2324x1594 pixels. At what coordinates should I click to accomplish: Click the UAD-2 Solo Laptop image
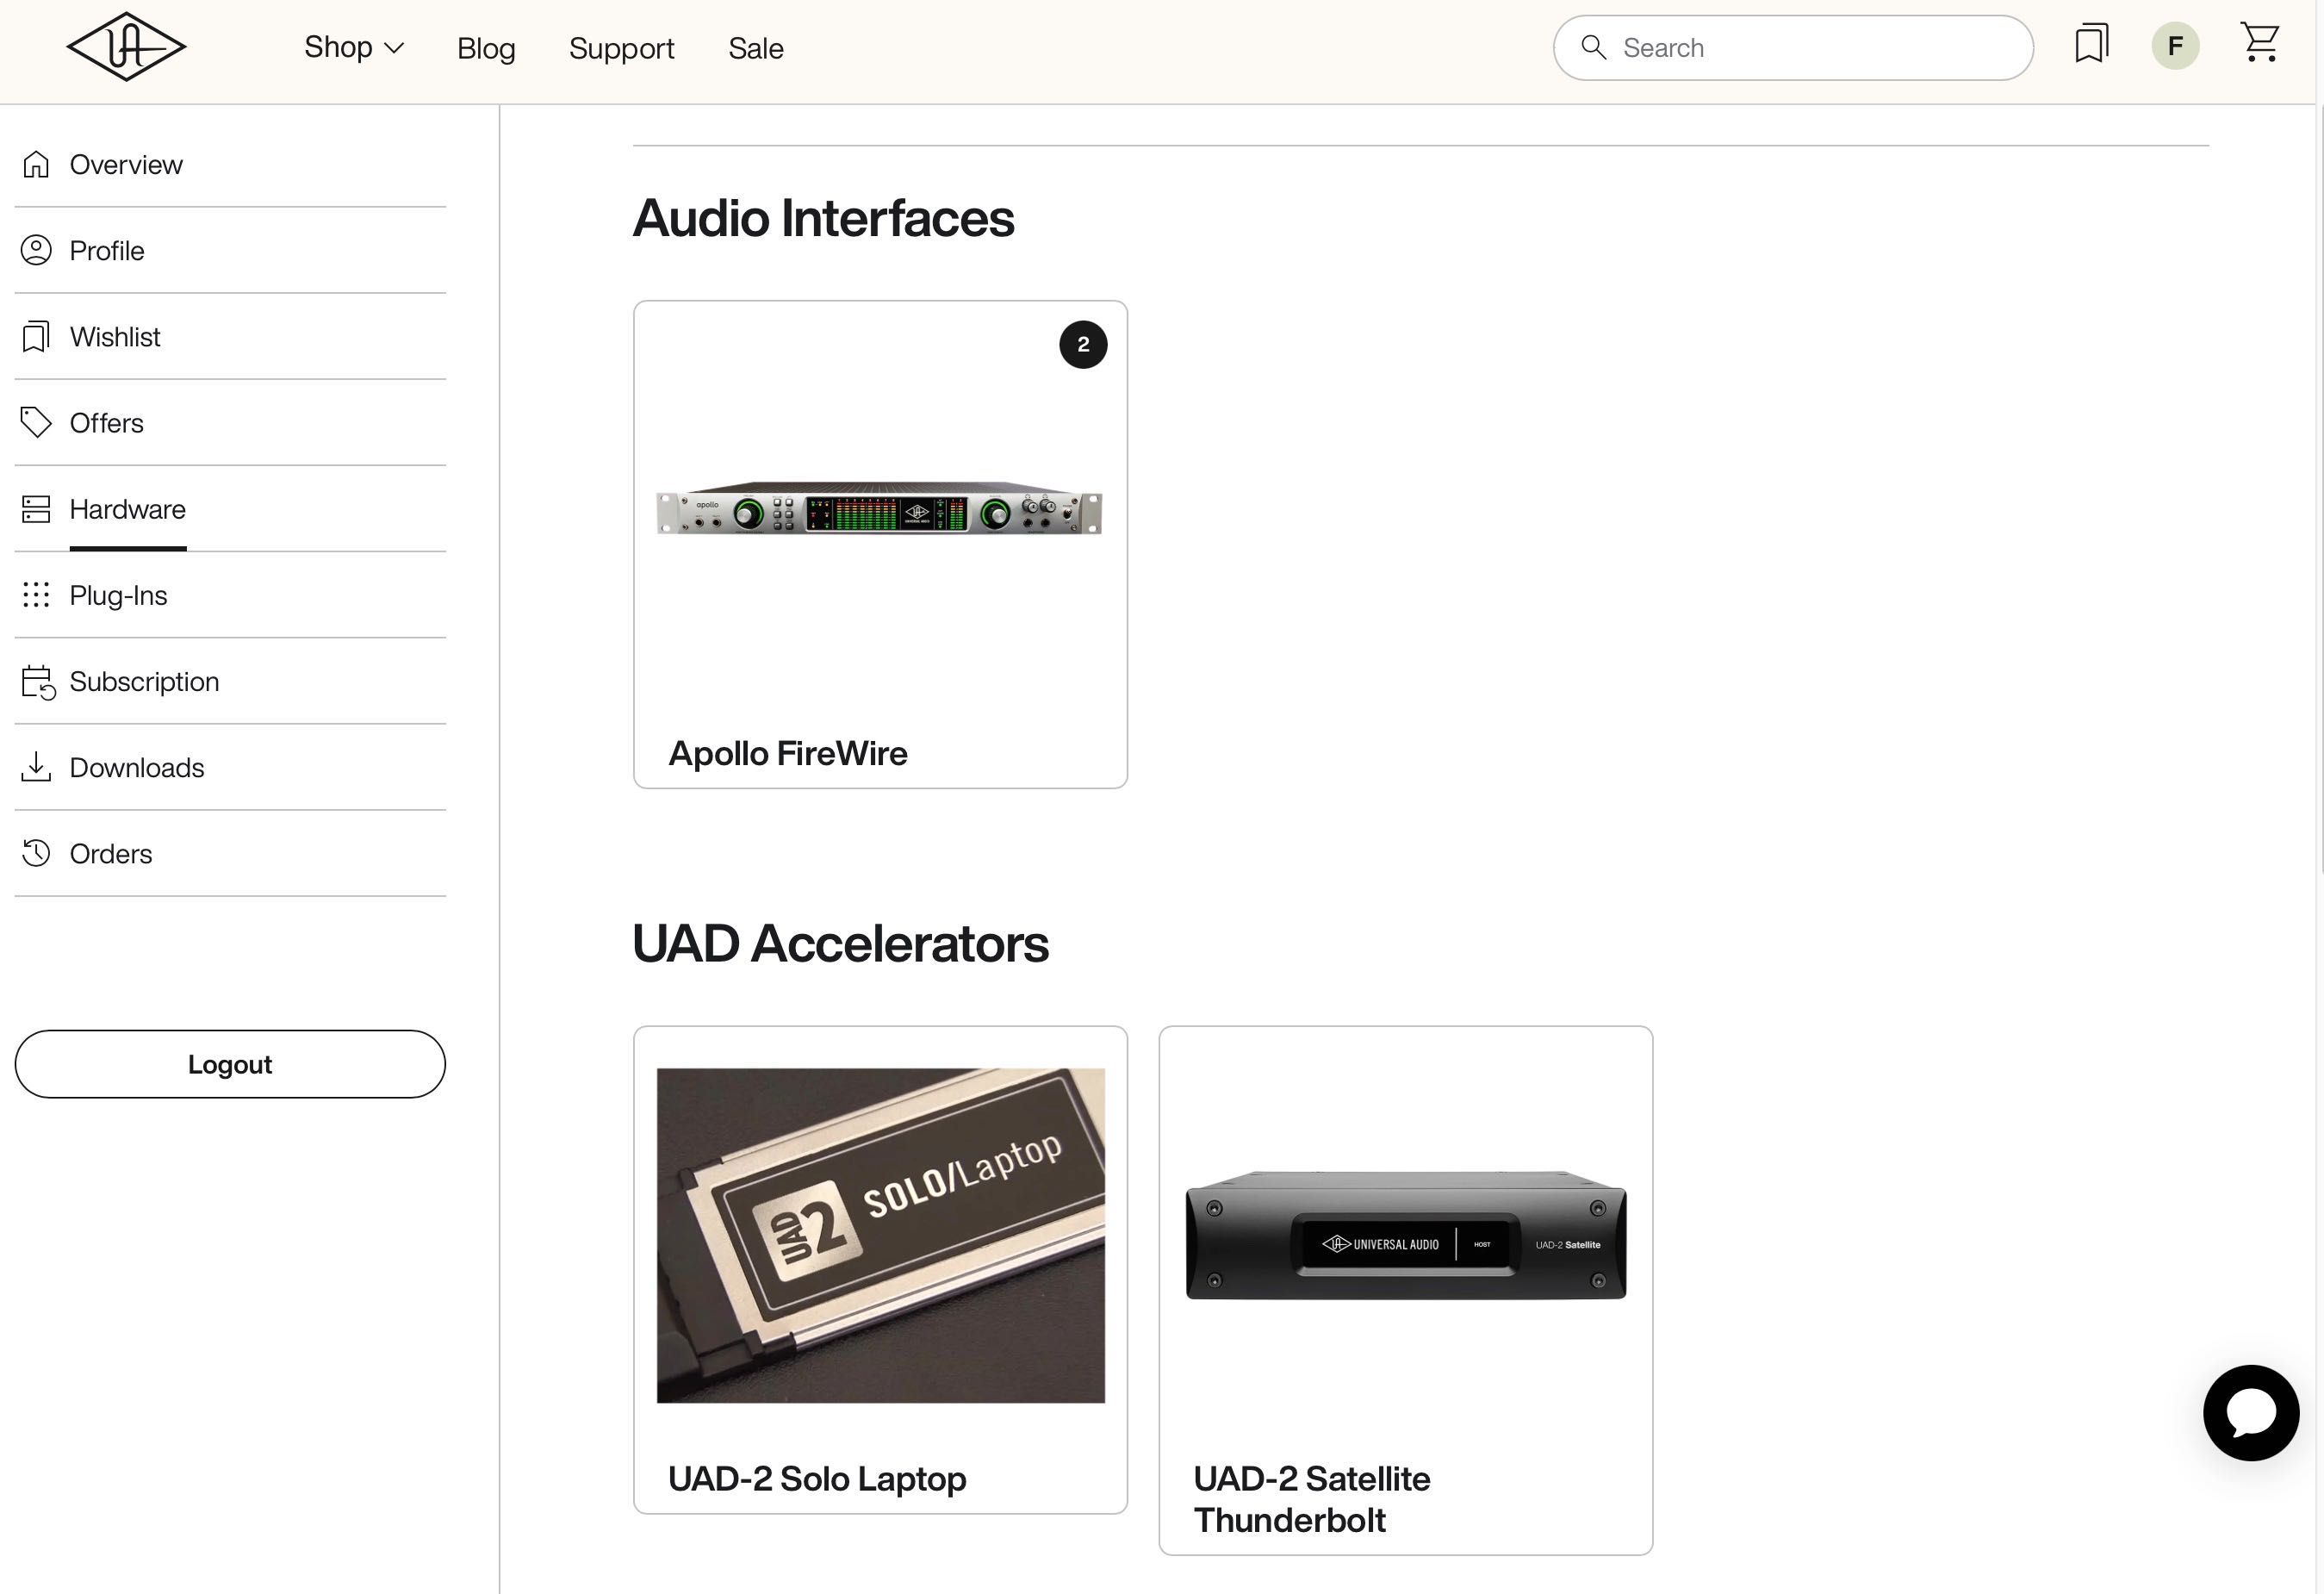click(x=881, y=1235)
